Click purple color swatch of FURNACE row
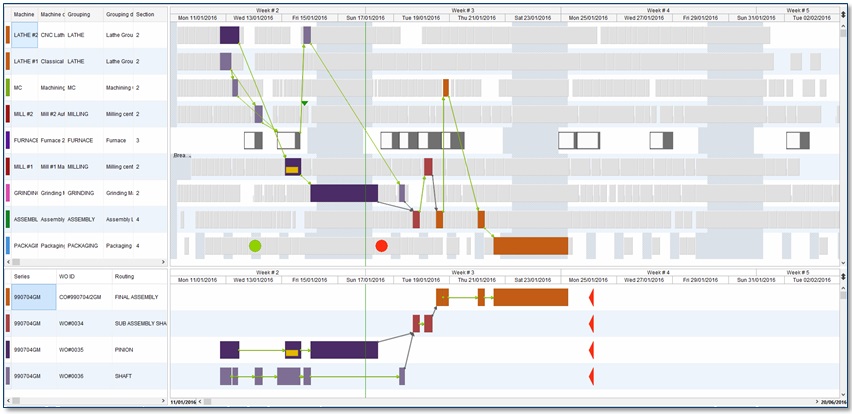This screenshot has width=852, height=414. (8, 140)
